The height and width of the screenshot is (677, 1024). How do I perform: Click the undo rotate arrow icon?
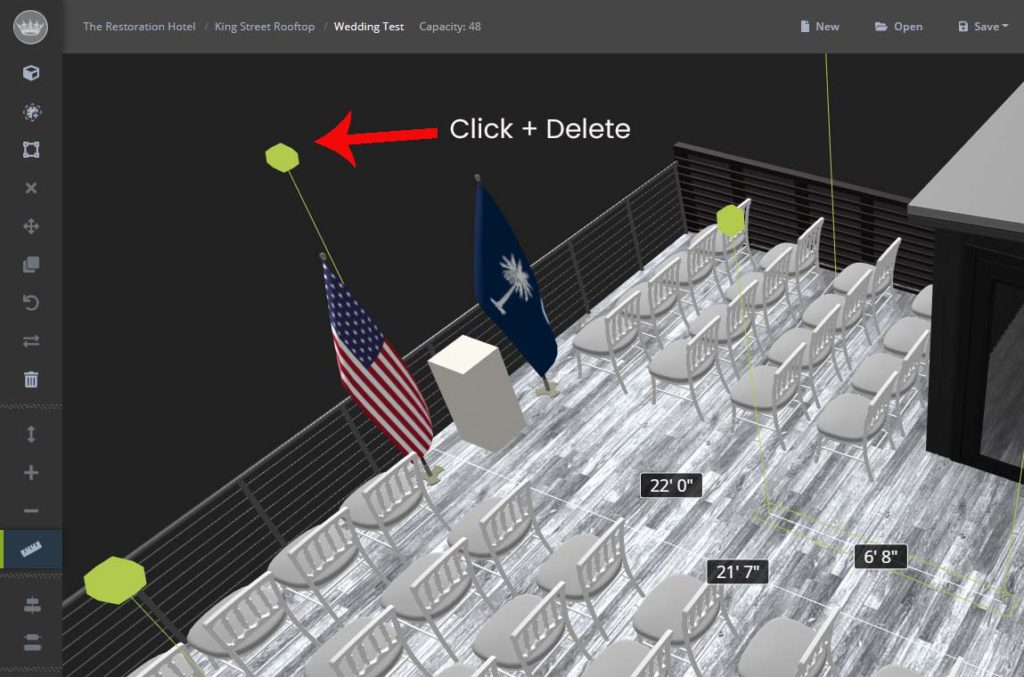(31, 303)
